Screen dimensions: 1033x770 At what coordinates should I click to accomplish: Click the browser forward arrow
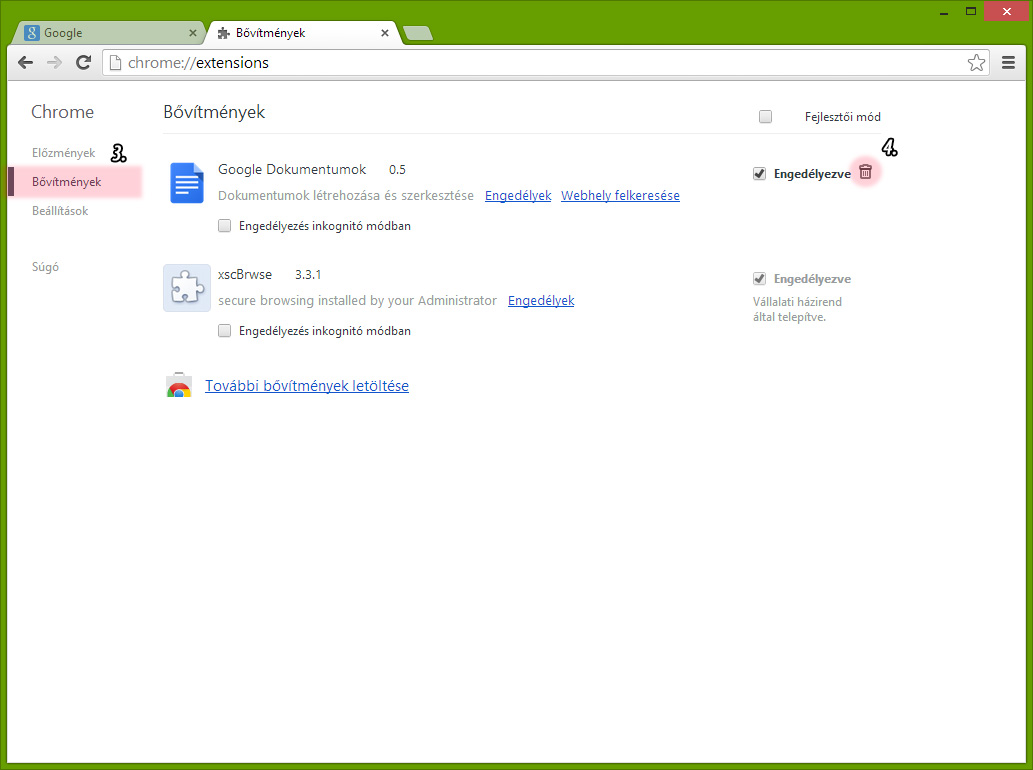(x=55, y=63)
